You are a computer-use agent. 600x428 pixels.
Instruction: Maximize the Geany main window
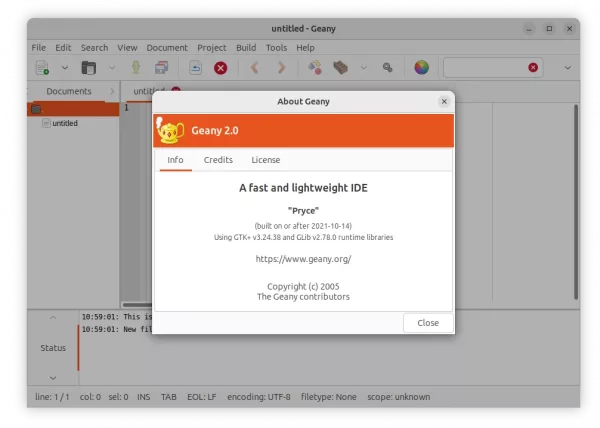click(549, 29)
